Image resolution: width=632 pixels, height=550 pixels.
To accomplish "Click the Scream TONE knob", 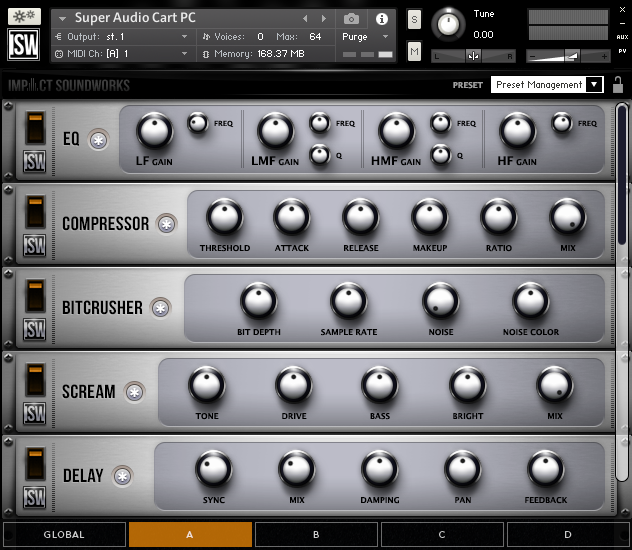I will (207, 385).
